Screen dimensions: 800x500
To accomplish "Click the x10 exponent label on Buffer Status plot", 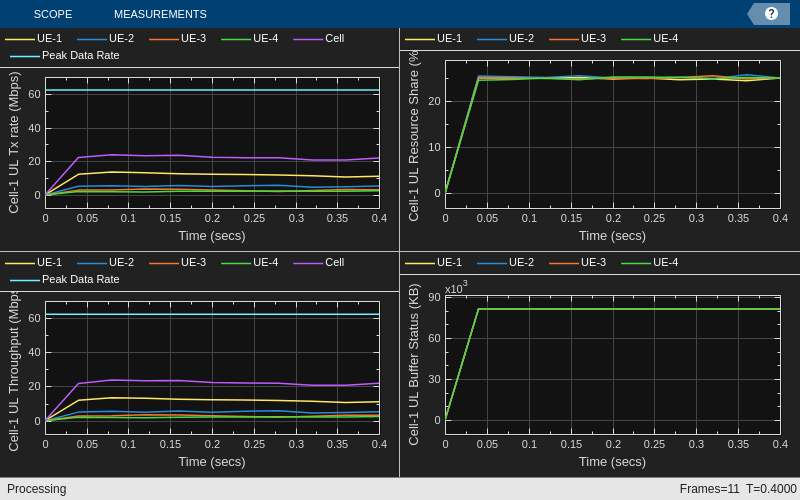I will (456, 288).
